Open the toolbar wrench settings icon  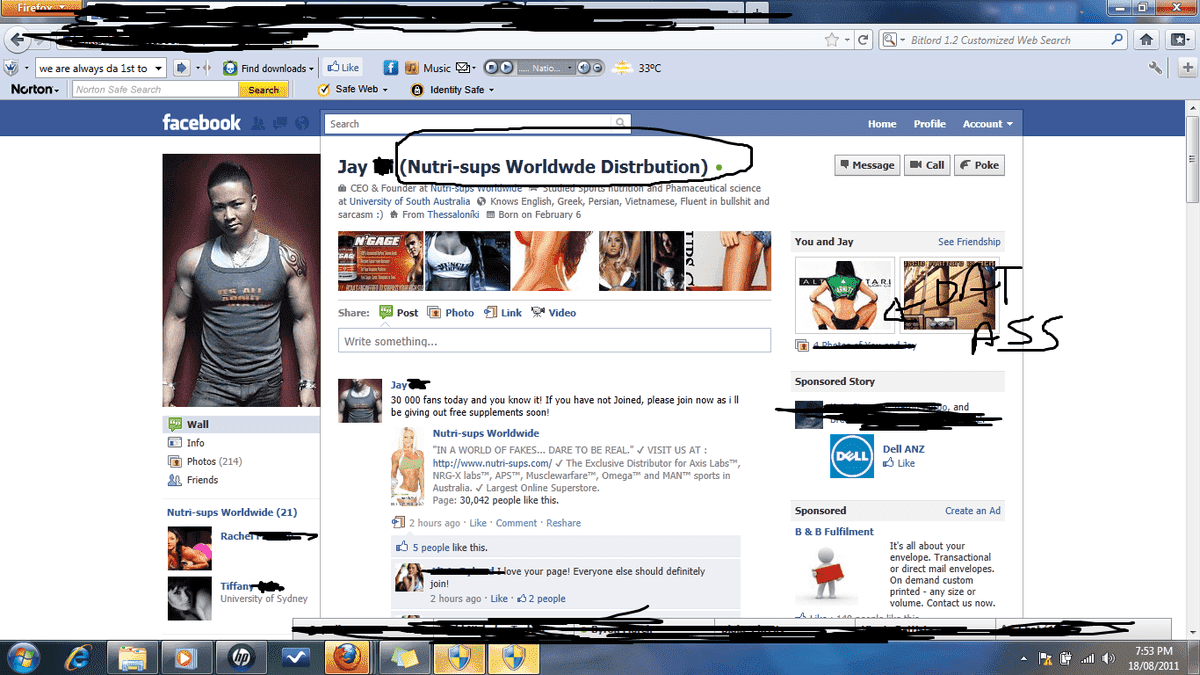point(1157,68)
